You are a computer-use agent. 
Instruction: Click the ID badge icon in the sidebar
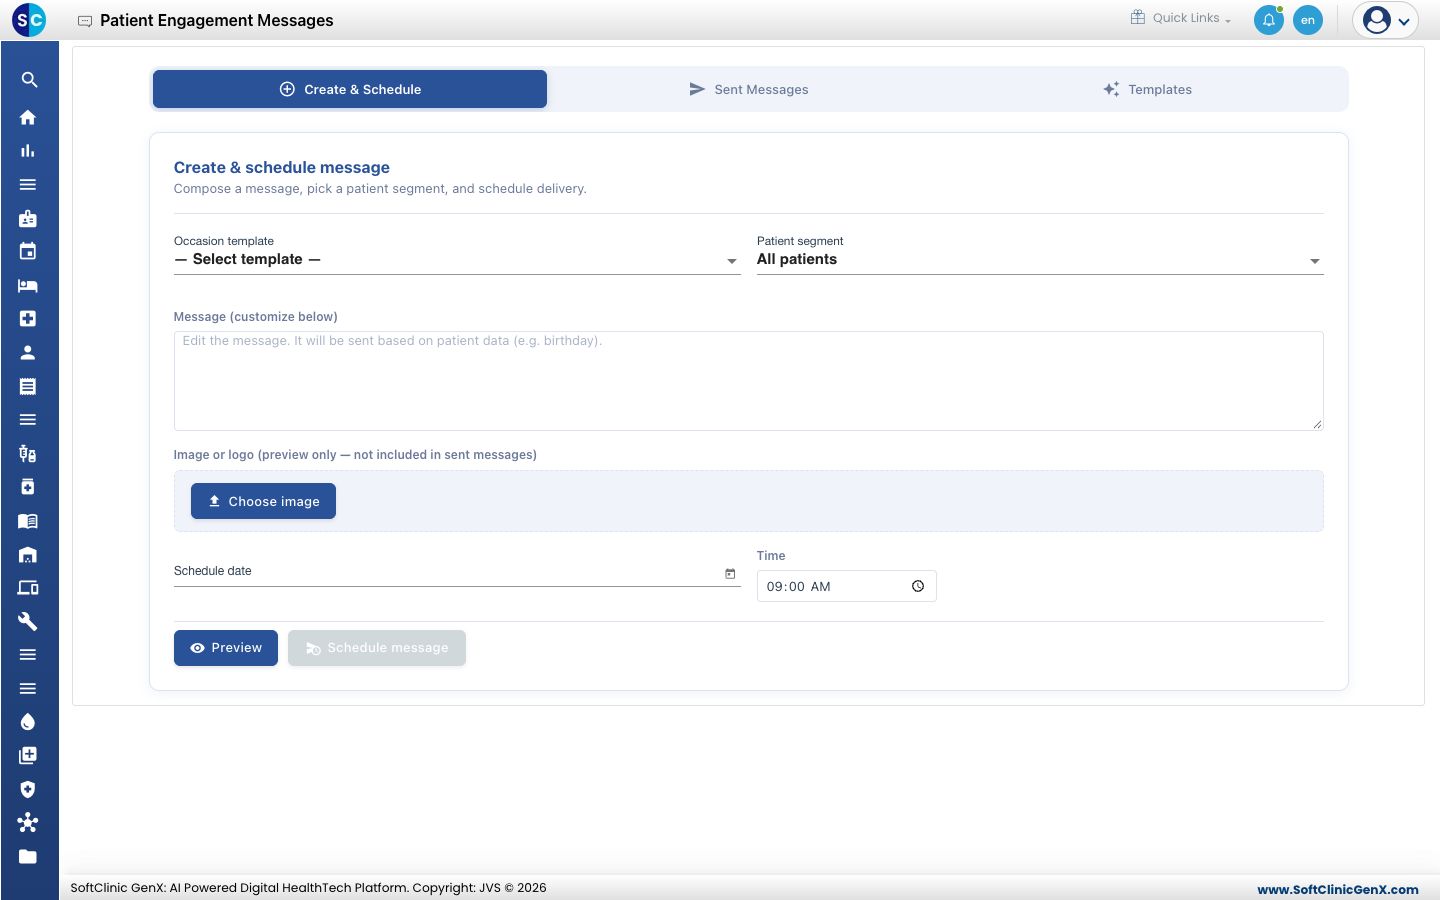(28, 218)
